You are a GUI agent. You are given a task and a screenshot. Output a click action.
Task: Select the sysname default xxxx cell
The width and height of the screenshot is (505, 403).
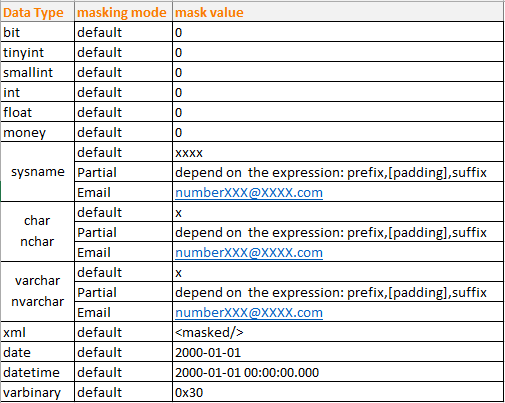click(x=338, y=152)
